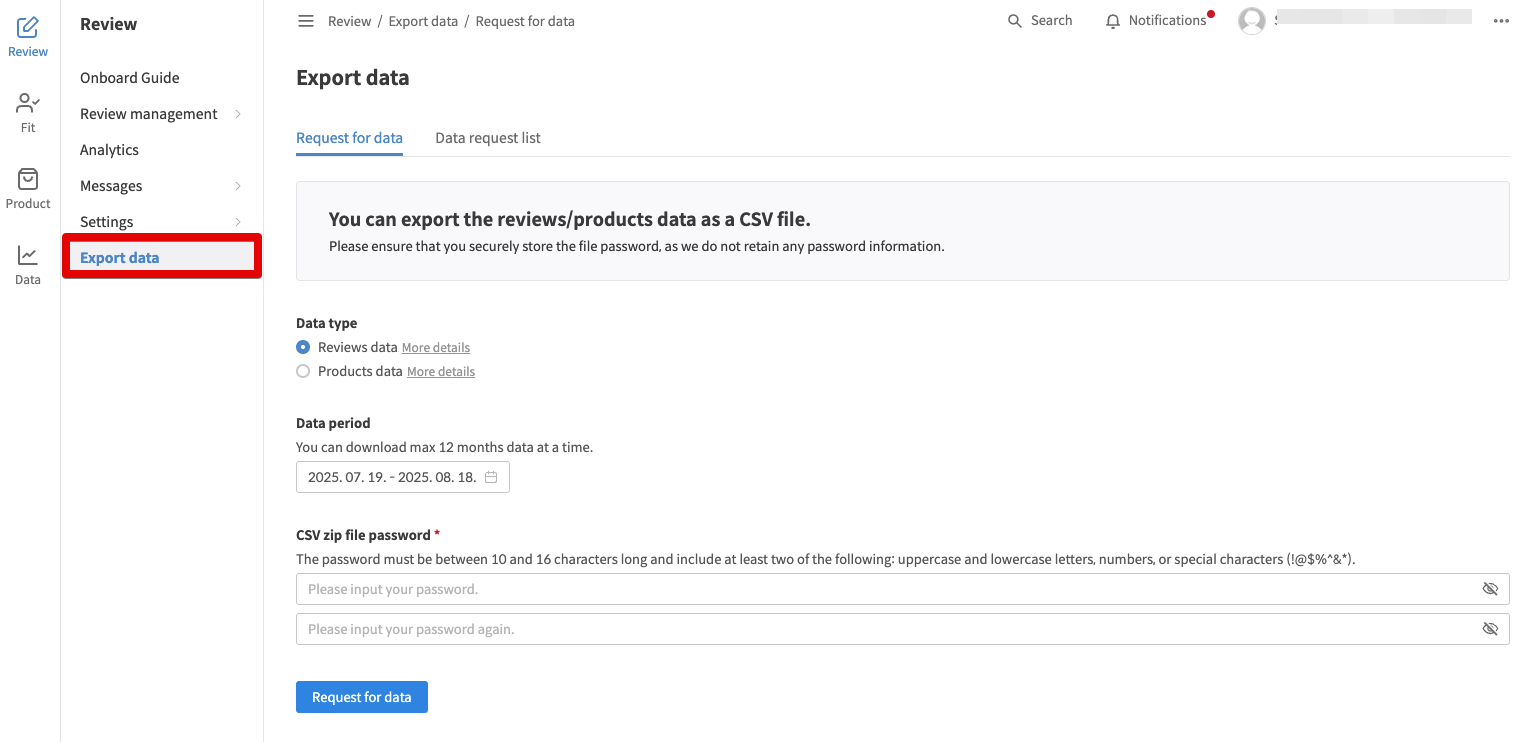Expand the Messages submenu

coord(238,186)
